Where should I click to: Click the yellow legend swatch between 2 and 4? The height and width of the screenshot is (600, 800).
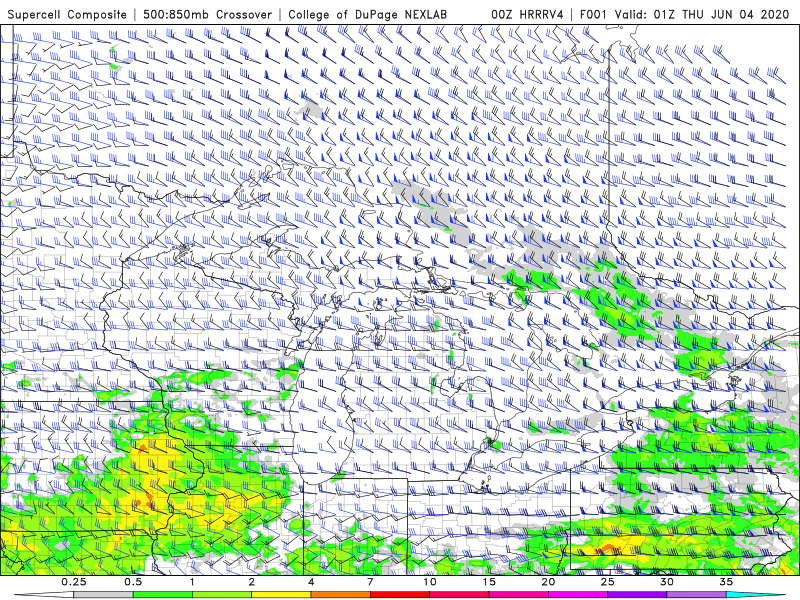pos(281,595)
